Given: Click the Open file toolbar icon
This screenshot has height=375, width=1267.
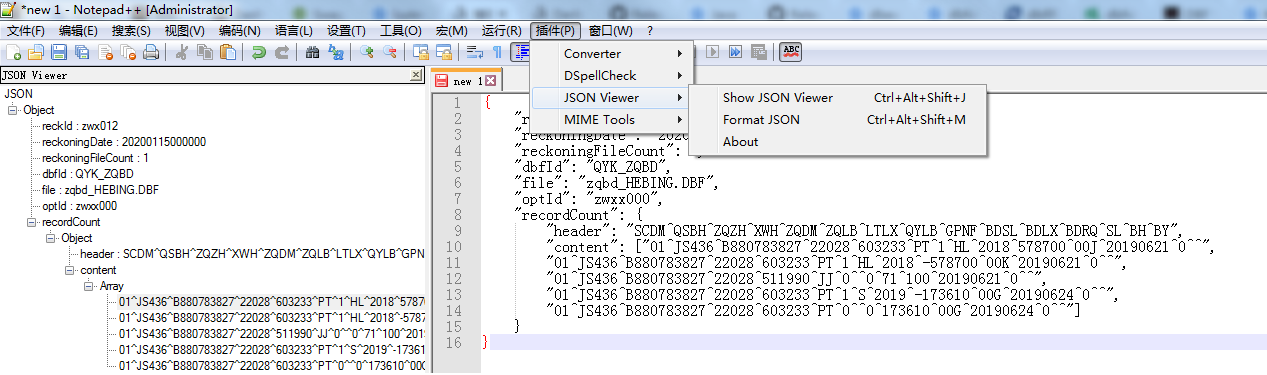Looking at the screenshot, I should 36,52.
